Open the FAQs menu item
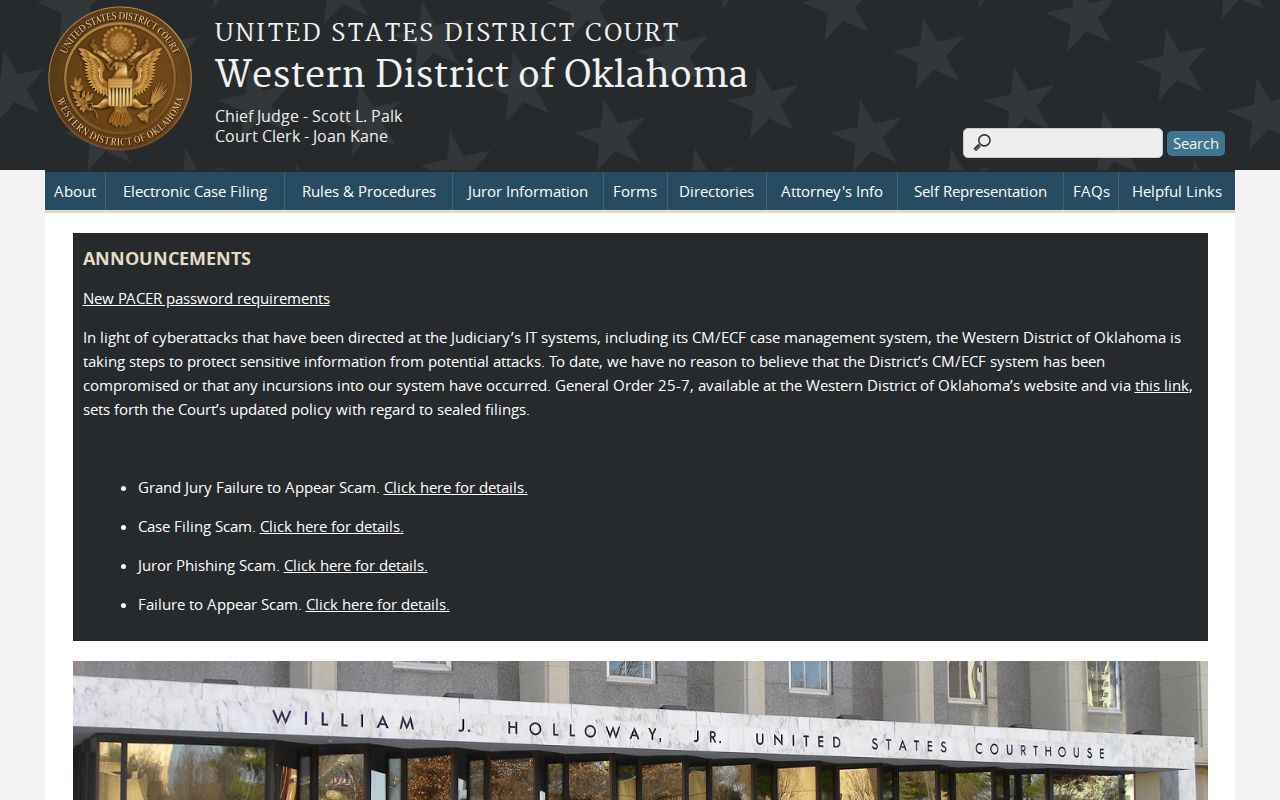 coord(1091,191)
